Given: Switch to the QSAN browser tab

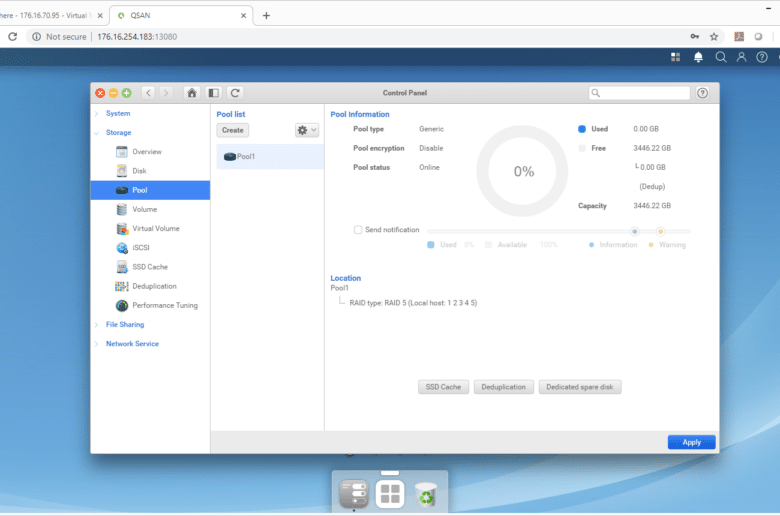Looking at the screenshot, I should (x=181, y=15).
